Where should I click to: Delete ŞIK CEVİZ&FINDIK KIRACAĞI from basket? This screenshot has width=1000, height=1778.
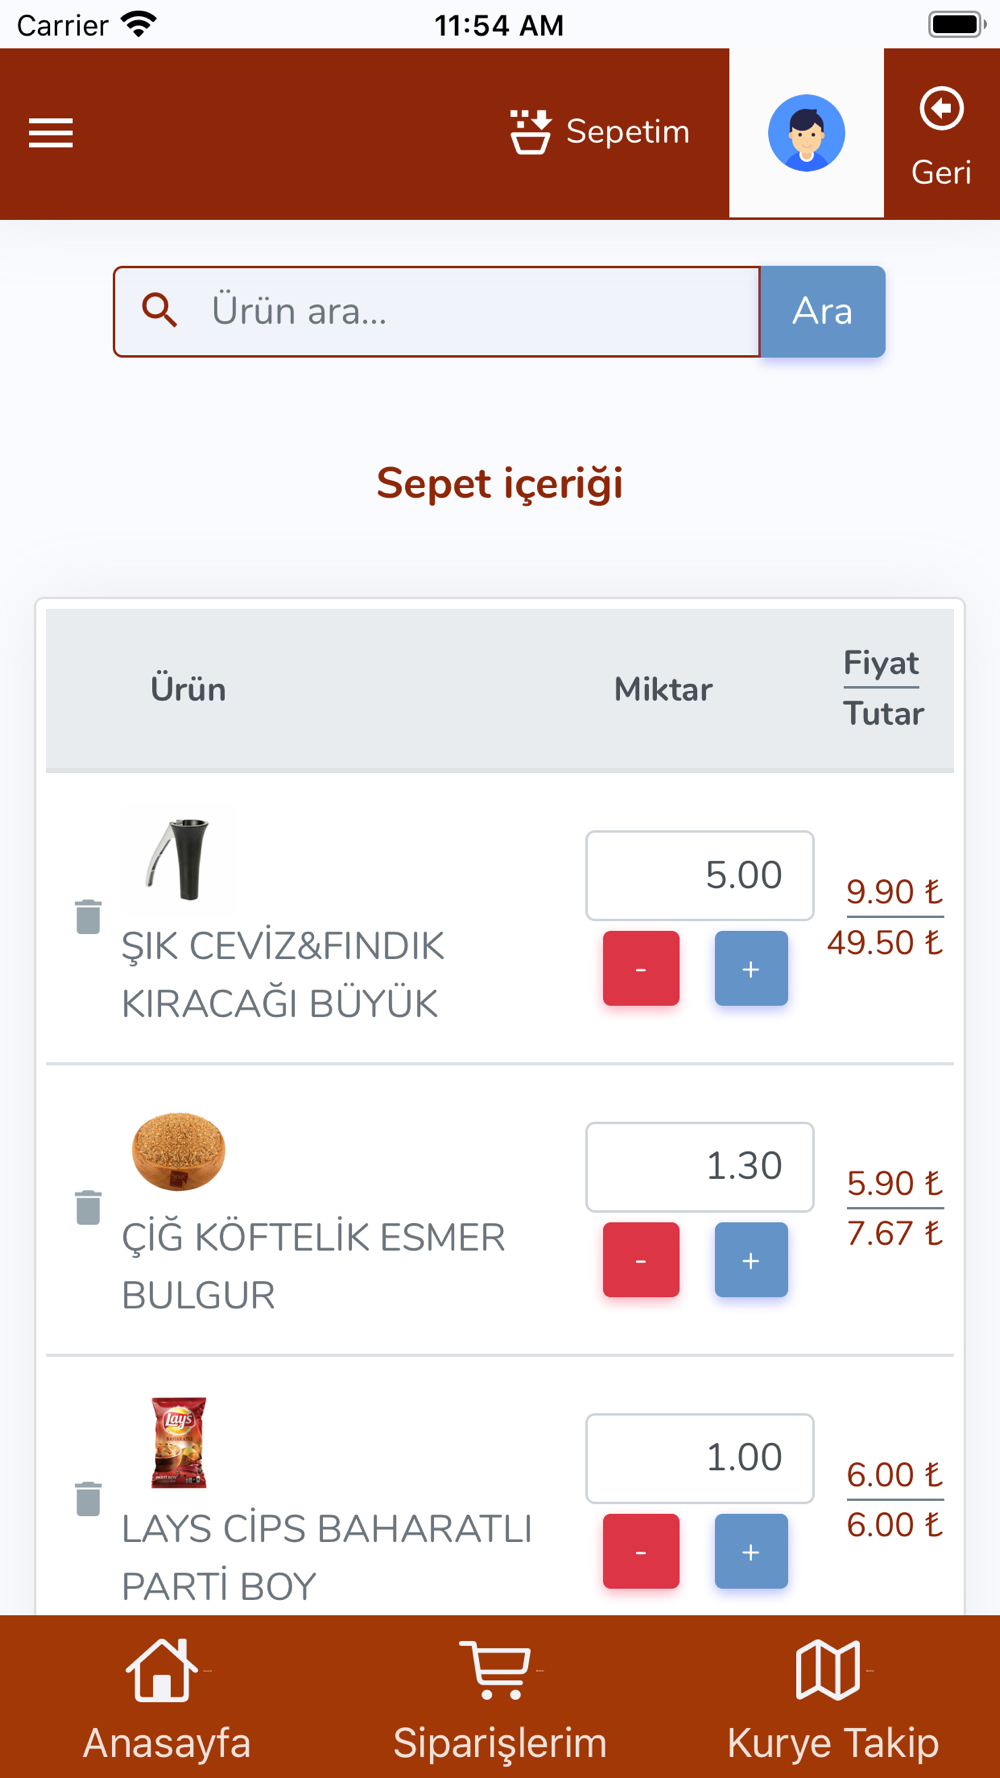[x=88, y=916]
